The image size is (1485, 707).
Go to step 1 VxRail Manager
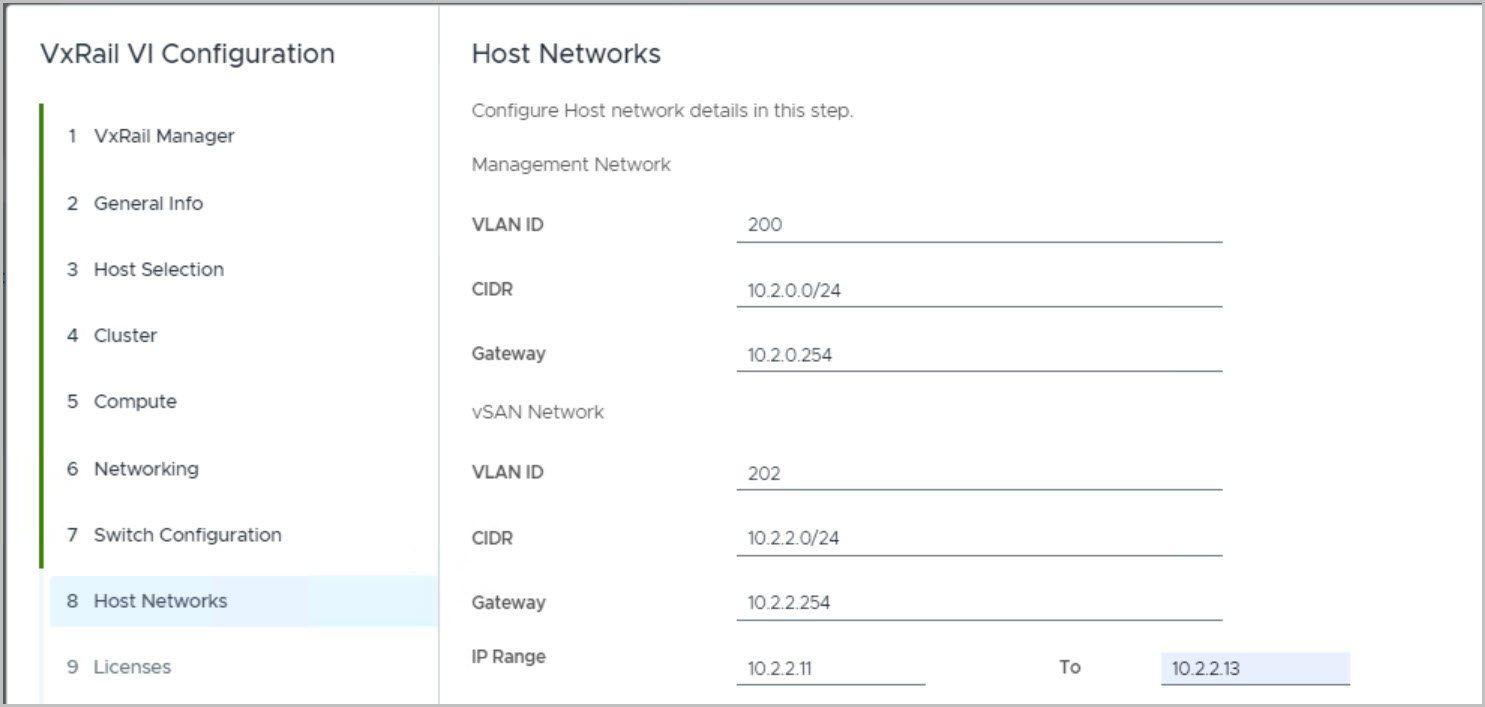(x=164, y=136)
